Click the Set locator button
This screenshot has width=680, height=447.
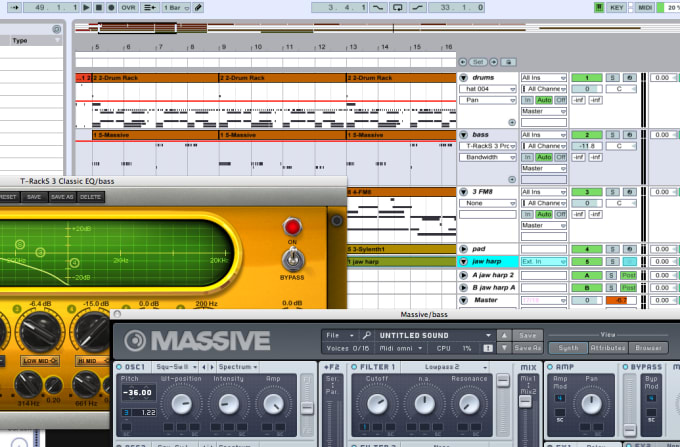point(478,62)
